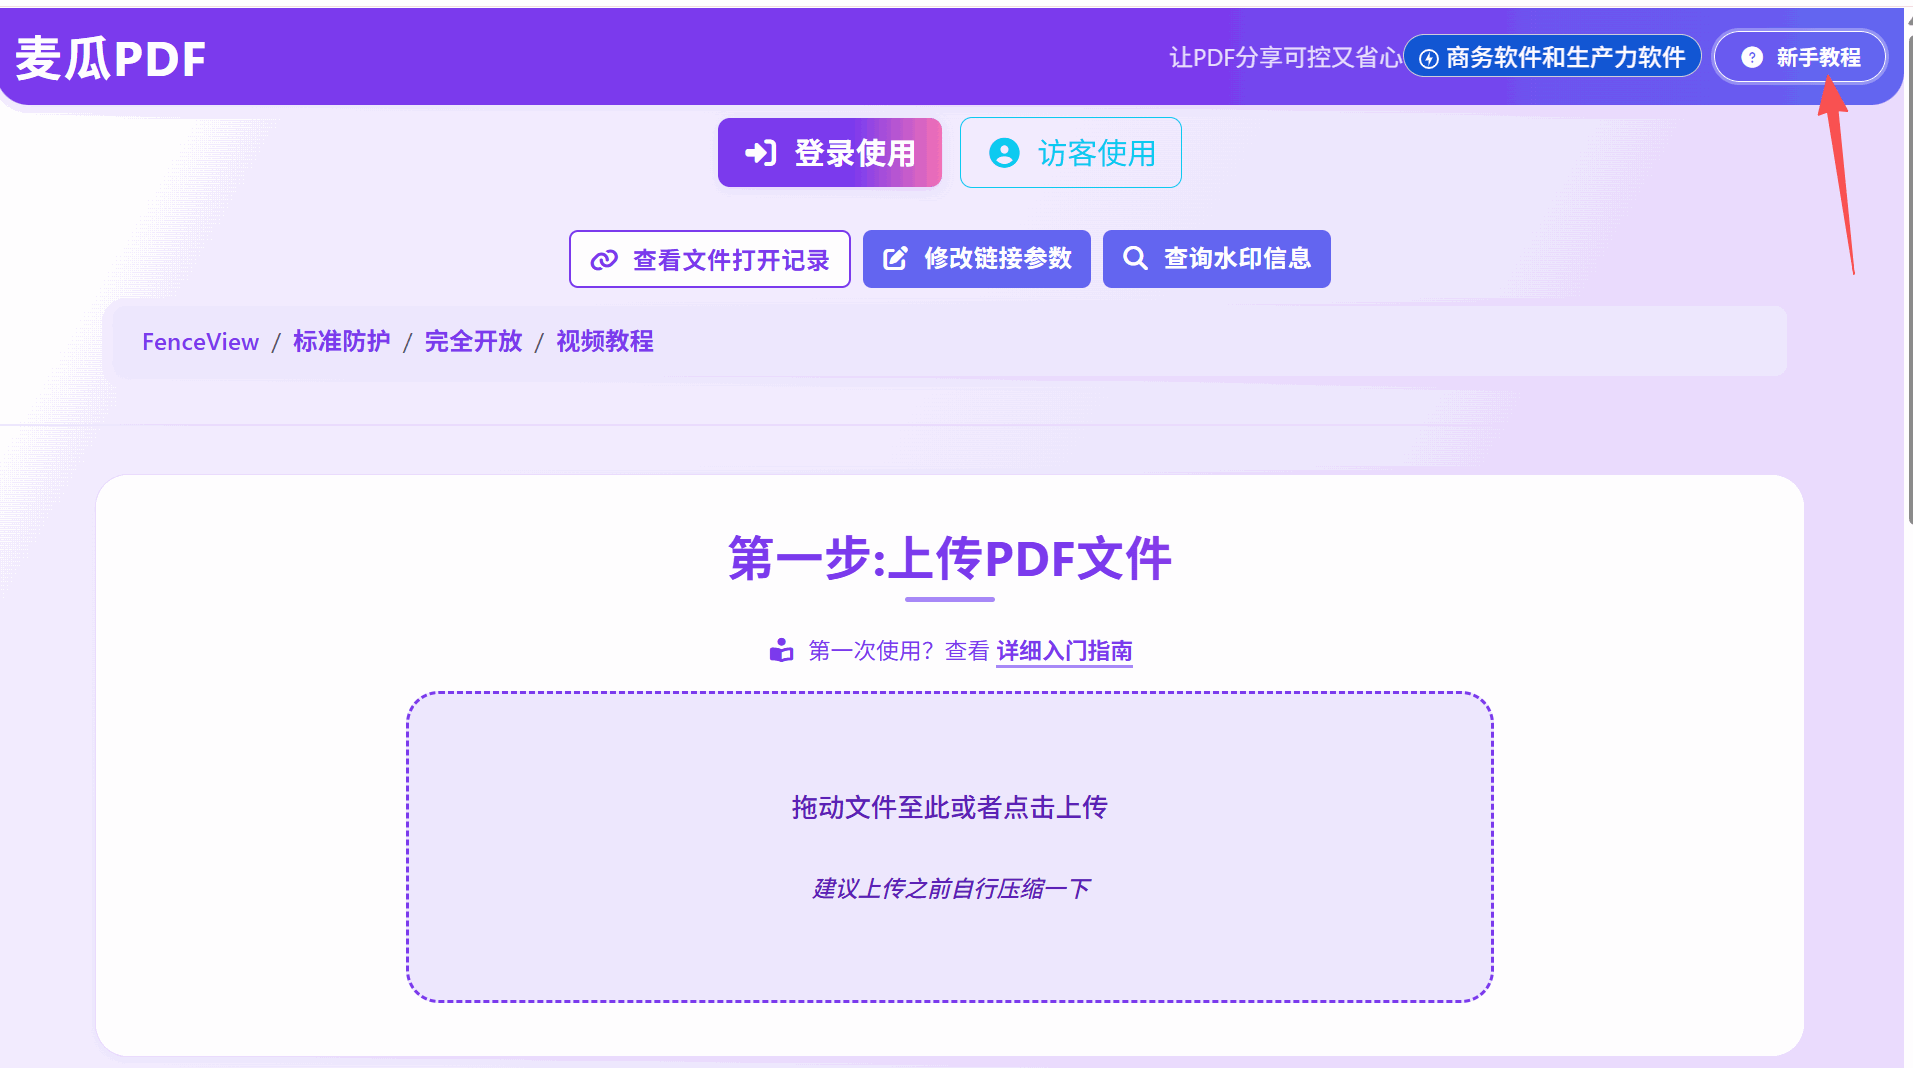Click the question mark icon in 新手教程 button
Viewport: 1913px width, 1068px height.
(1751, 57)
